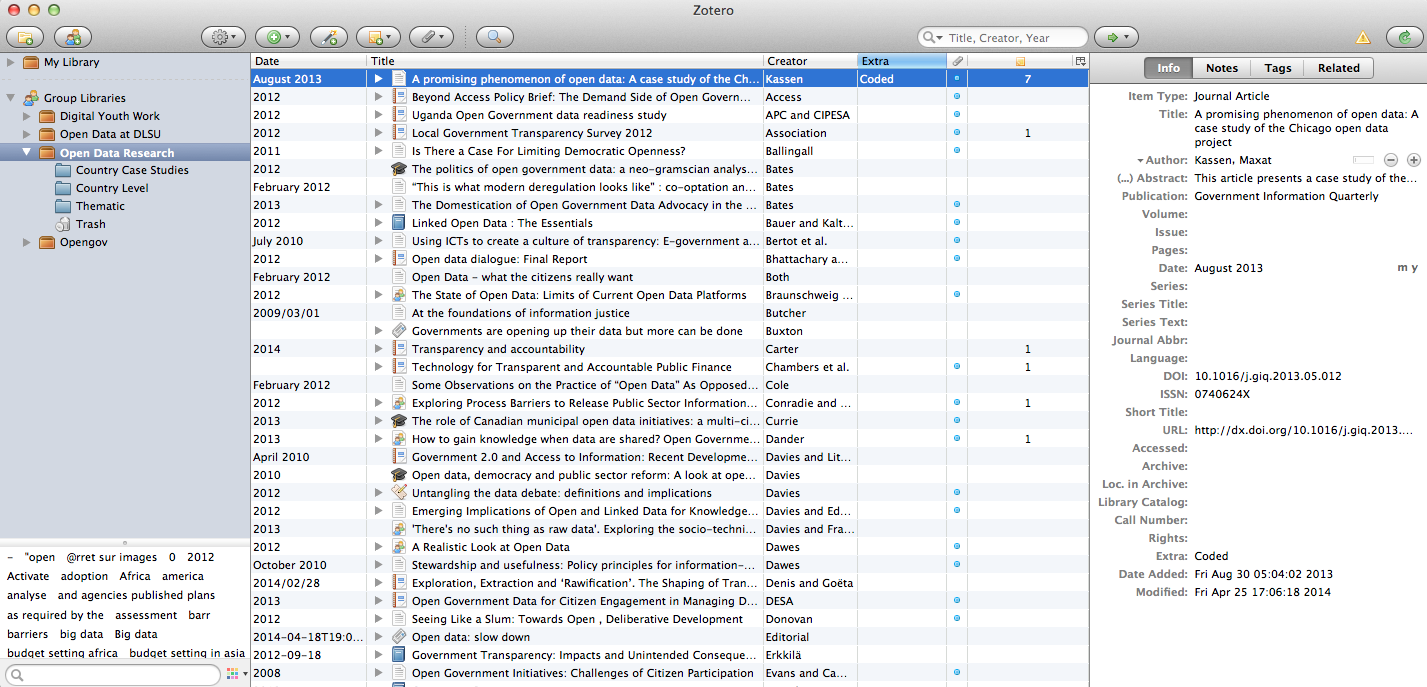The image size is (1427, 687).
Task: Open the dx.doi.org URL field
Action: [1303, 430]
